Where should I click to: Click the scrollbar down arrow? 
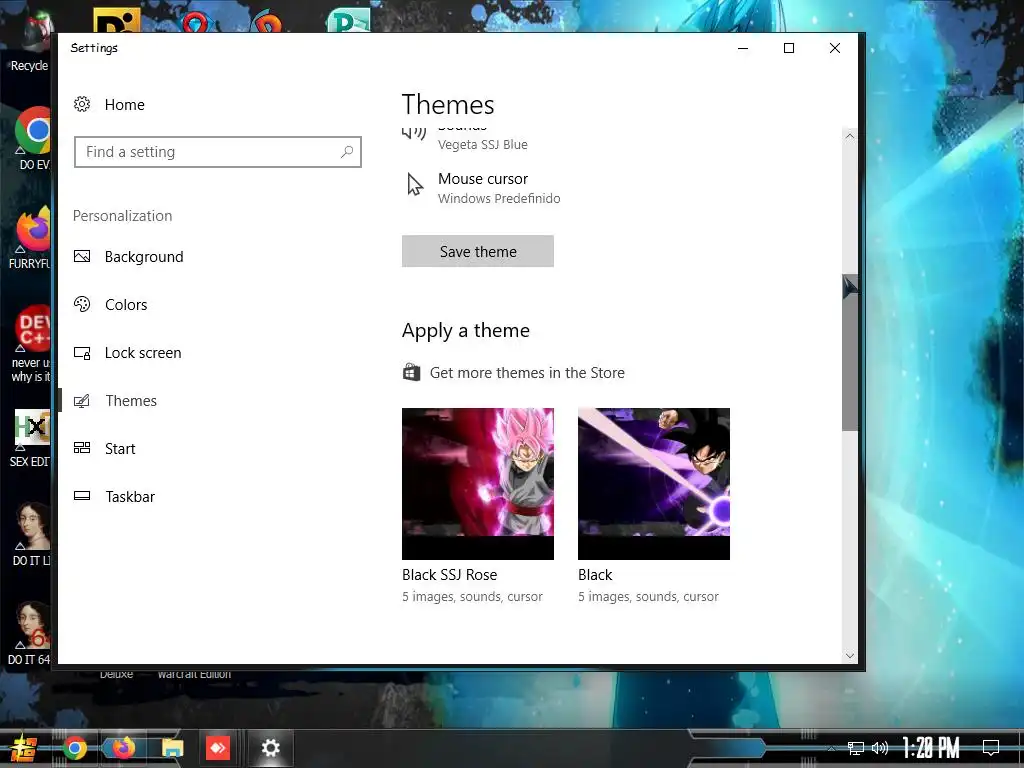click(x=850, y=656)
